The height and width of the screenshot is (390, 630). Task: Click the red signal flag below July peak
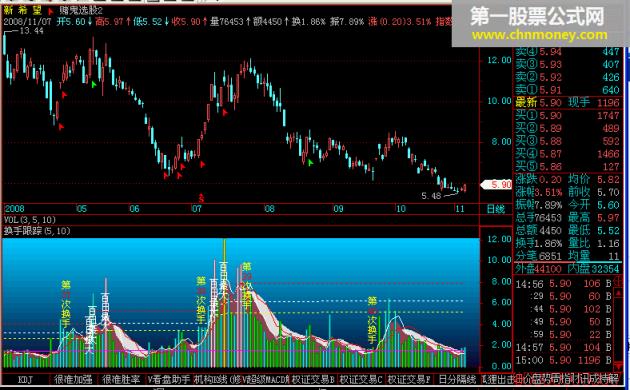point(225,113)
